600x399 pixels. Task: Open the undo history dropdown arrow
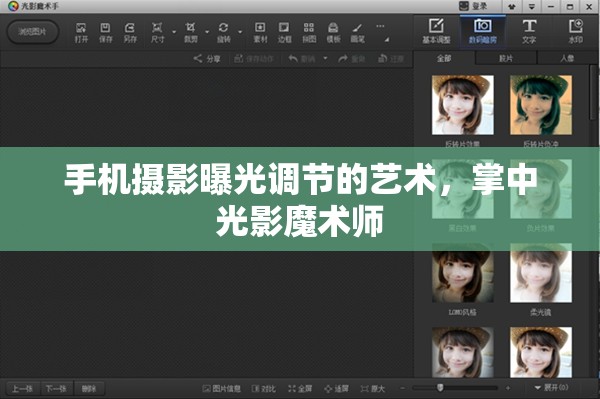325,59
